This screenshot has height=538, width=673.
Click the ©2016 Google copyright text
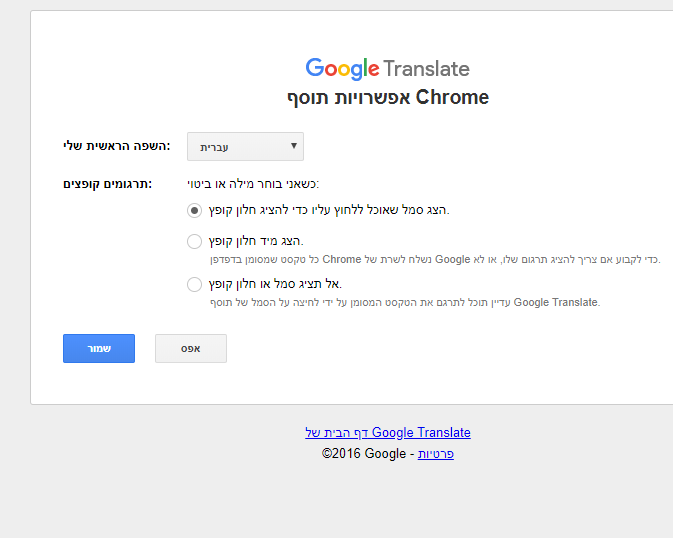pos(364,454)
